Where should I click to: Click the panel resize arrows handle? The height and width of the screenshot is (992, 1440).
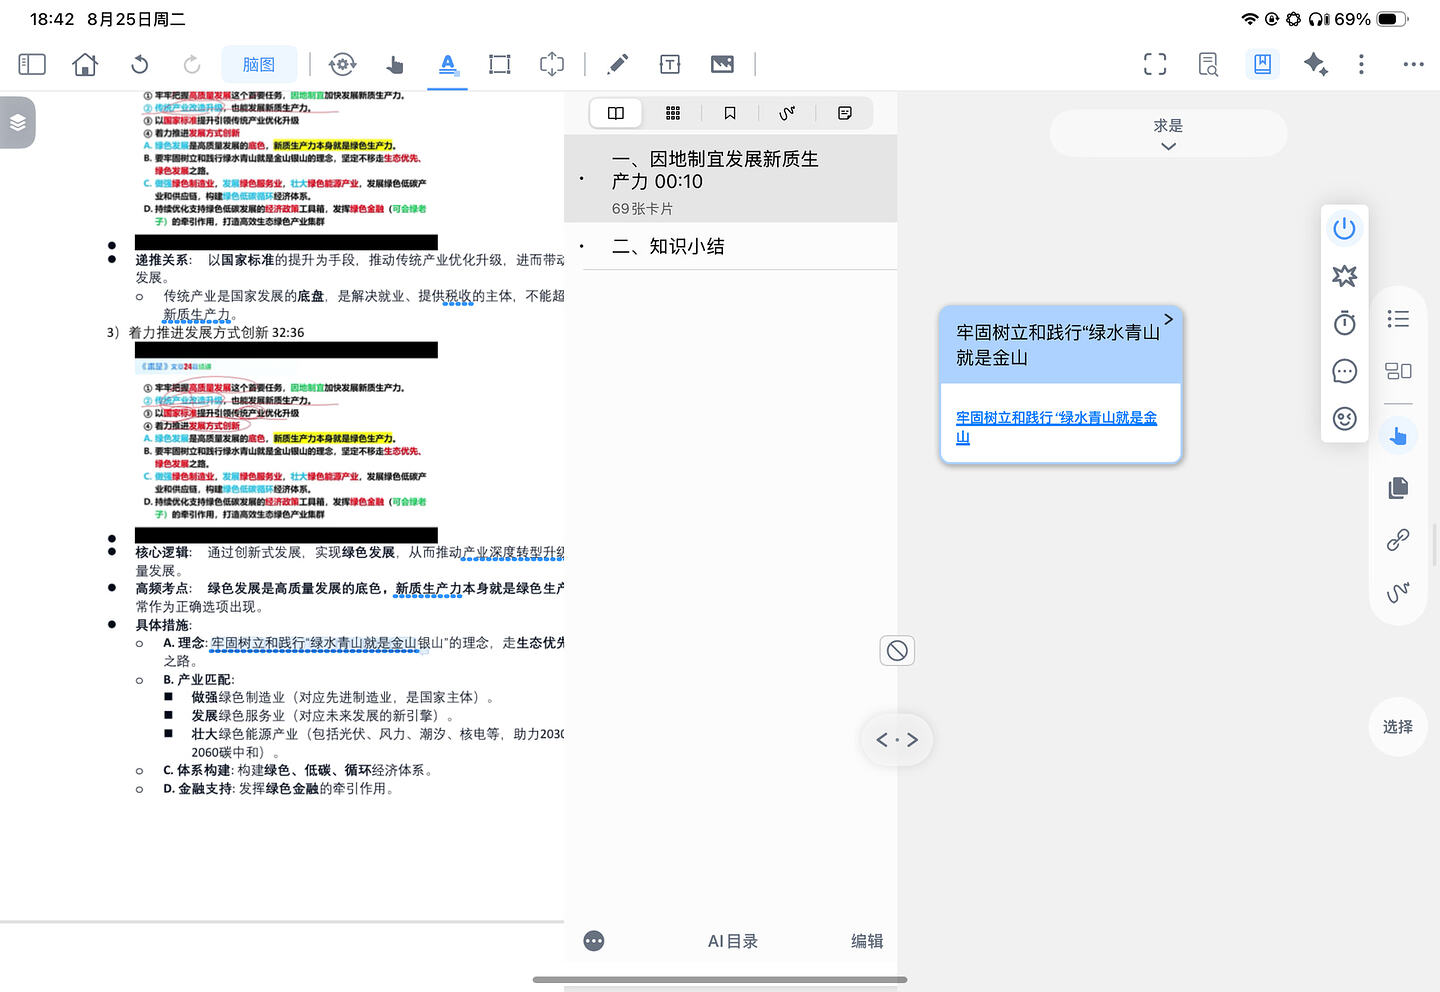point(897,740)
